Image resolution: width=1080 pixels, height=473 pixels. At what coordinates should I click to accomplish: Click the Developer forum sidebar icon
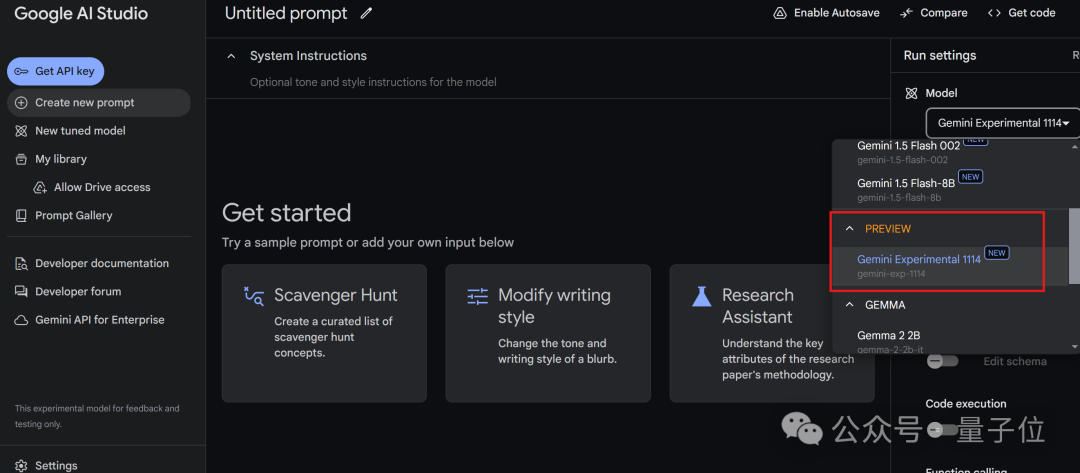click(21, 292)
